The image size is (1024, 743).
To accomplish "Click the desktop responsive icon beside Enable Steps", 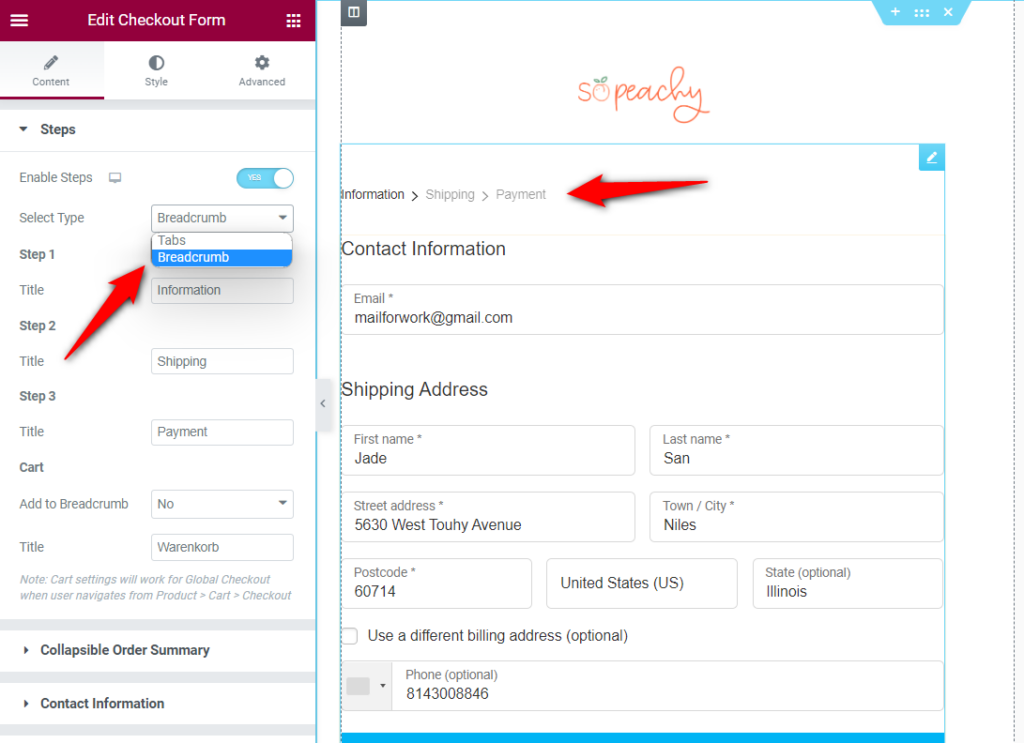I will (115, 177).
